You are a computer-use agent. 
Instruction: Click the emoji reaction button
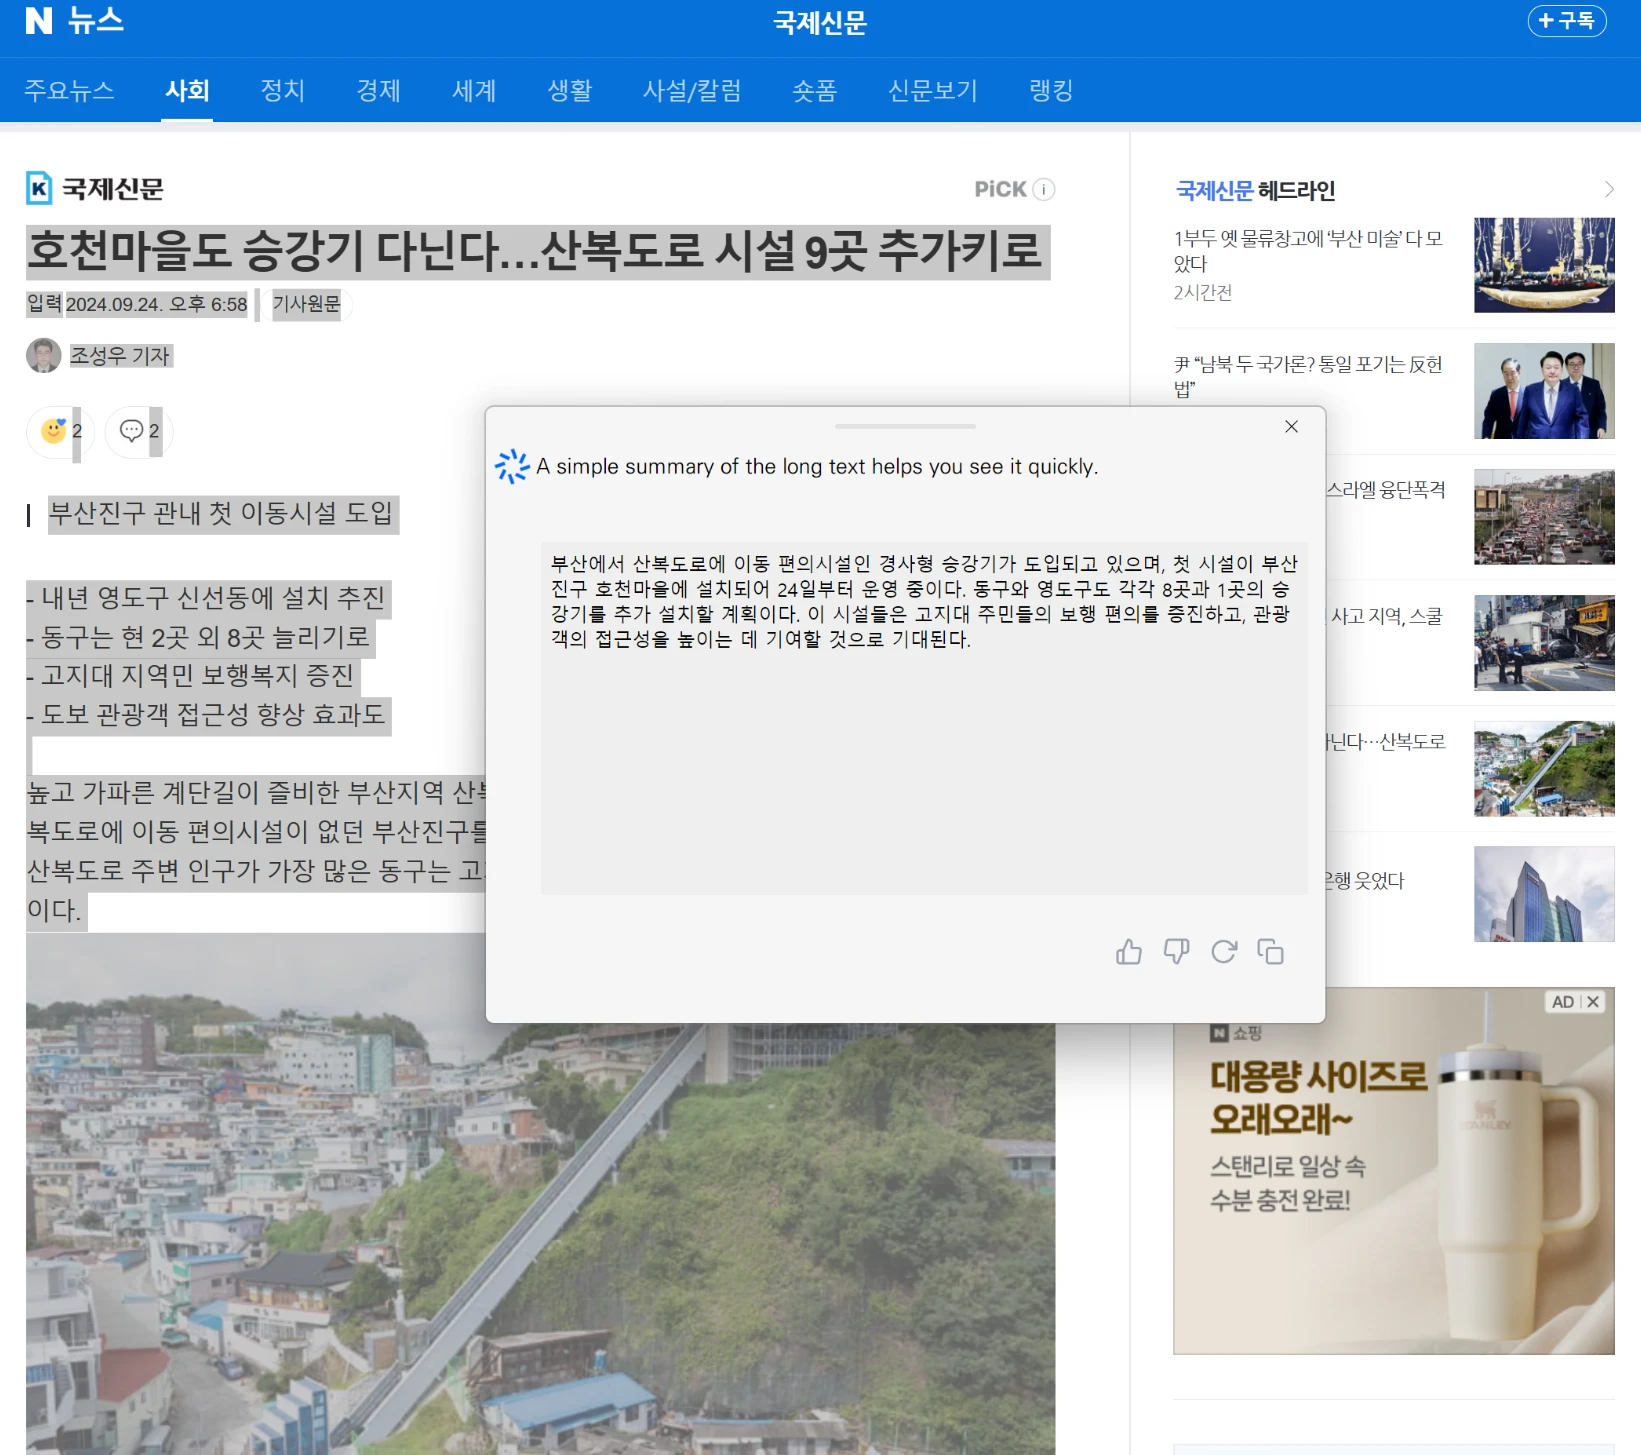pos(61,431)
